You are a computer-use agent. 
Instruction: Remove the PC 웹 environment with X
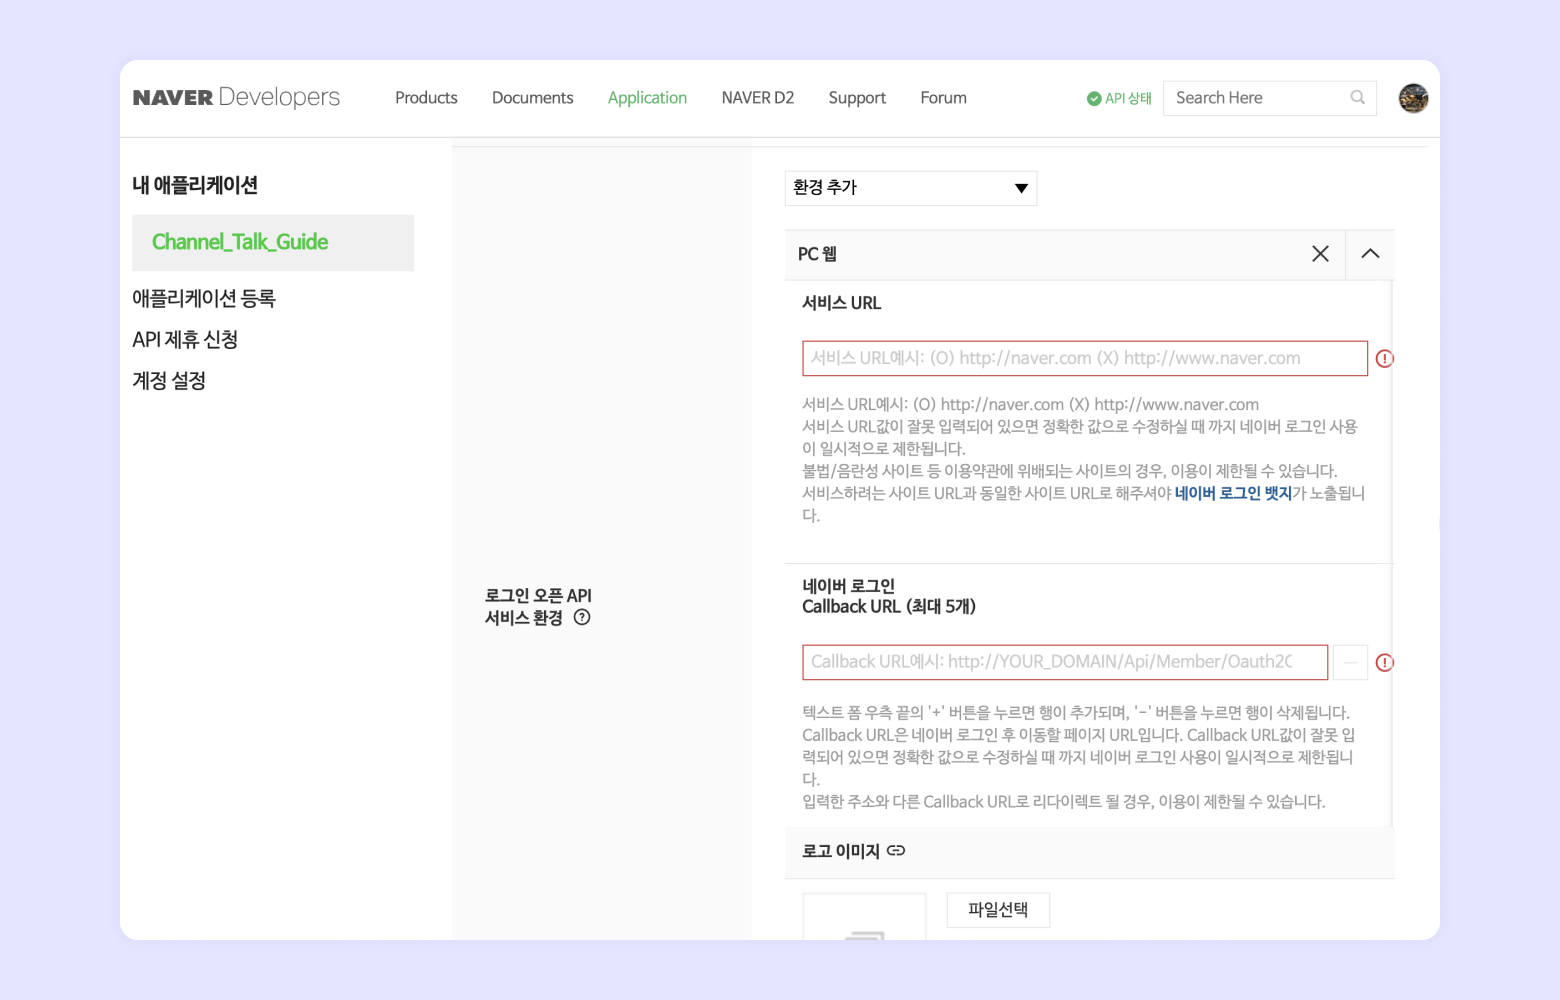(1320, 254)
